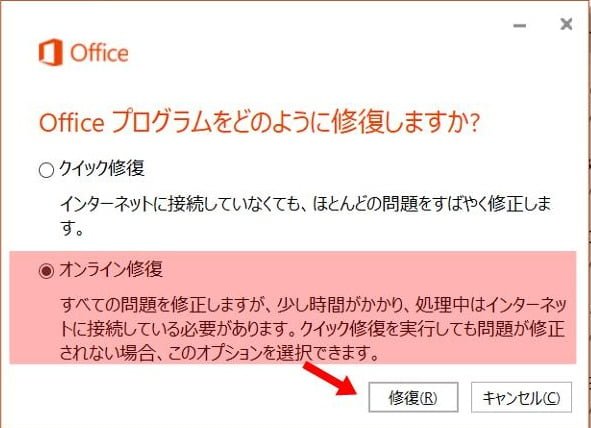591x428 pixels.
Task: Cancel with the キャンセル(C) button
Action: 521,397
